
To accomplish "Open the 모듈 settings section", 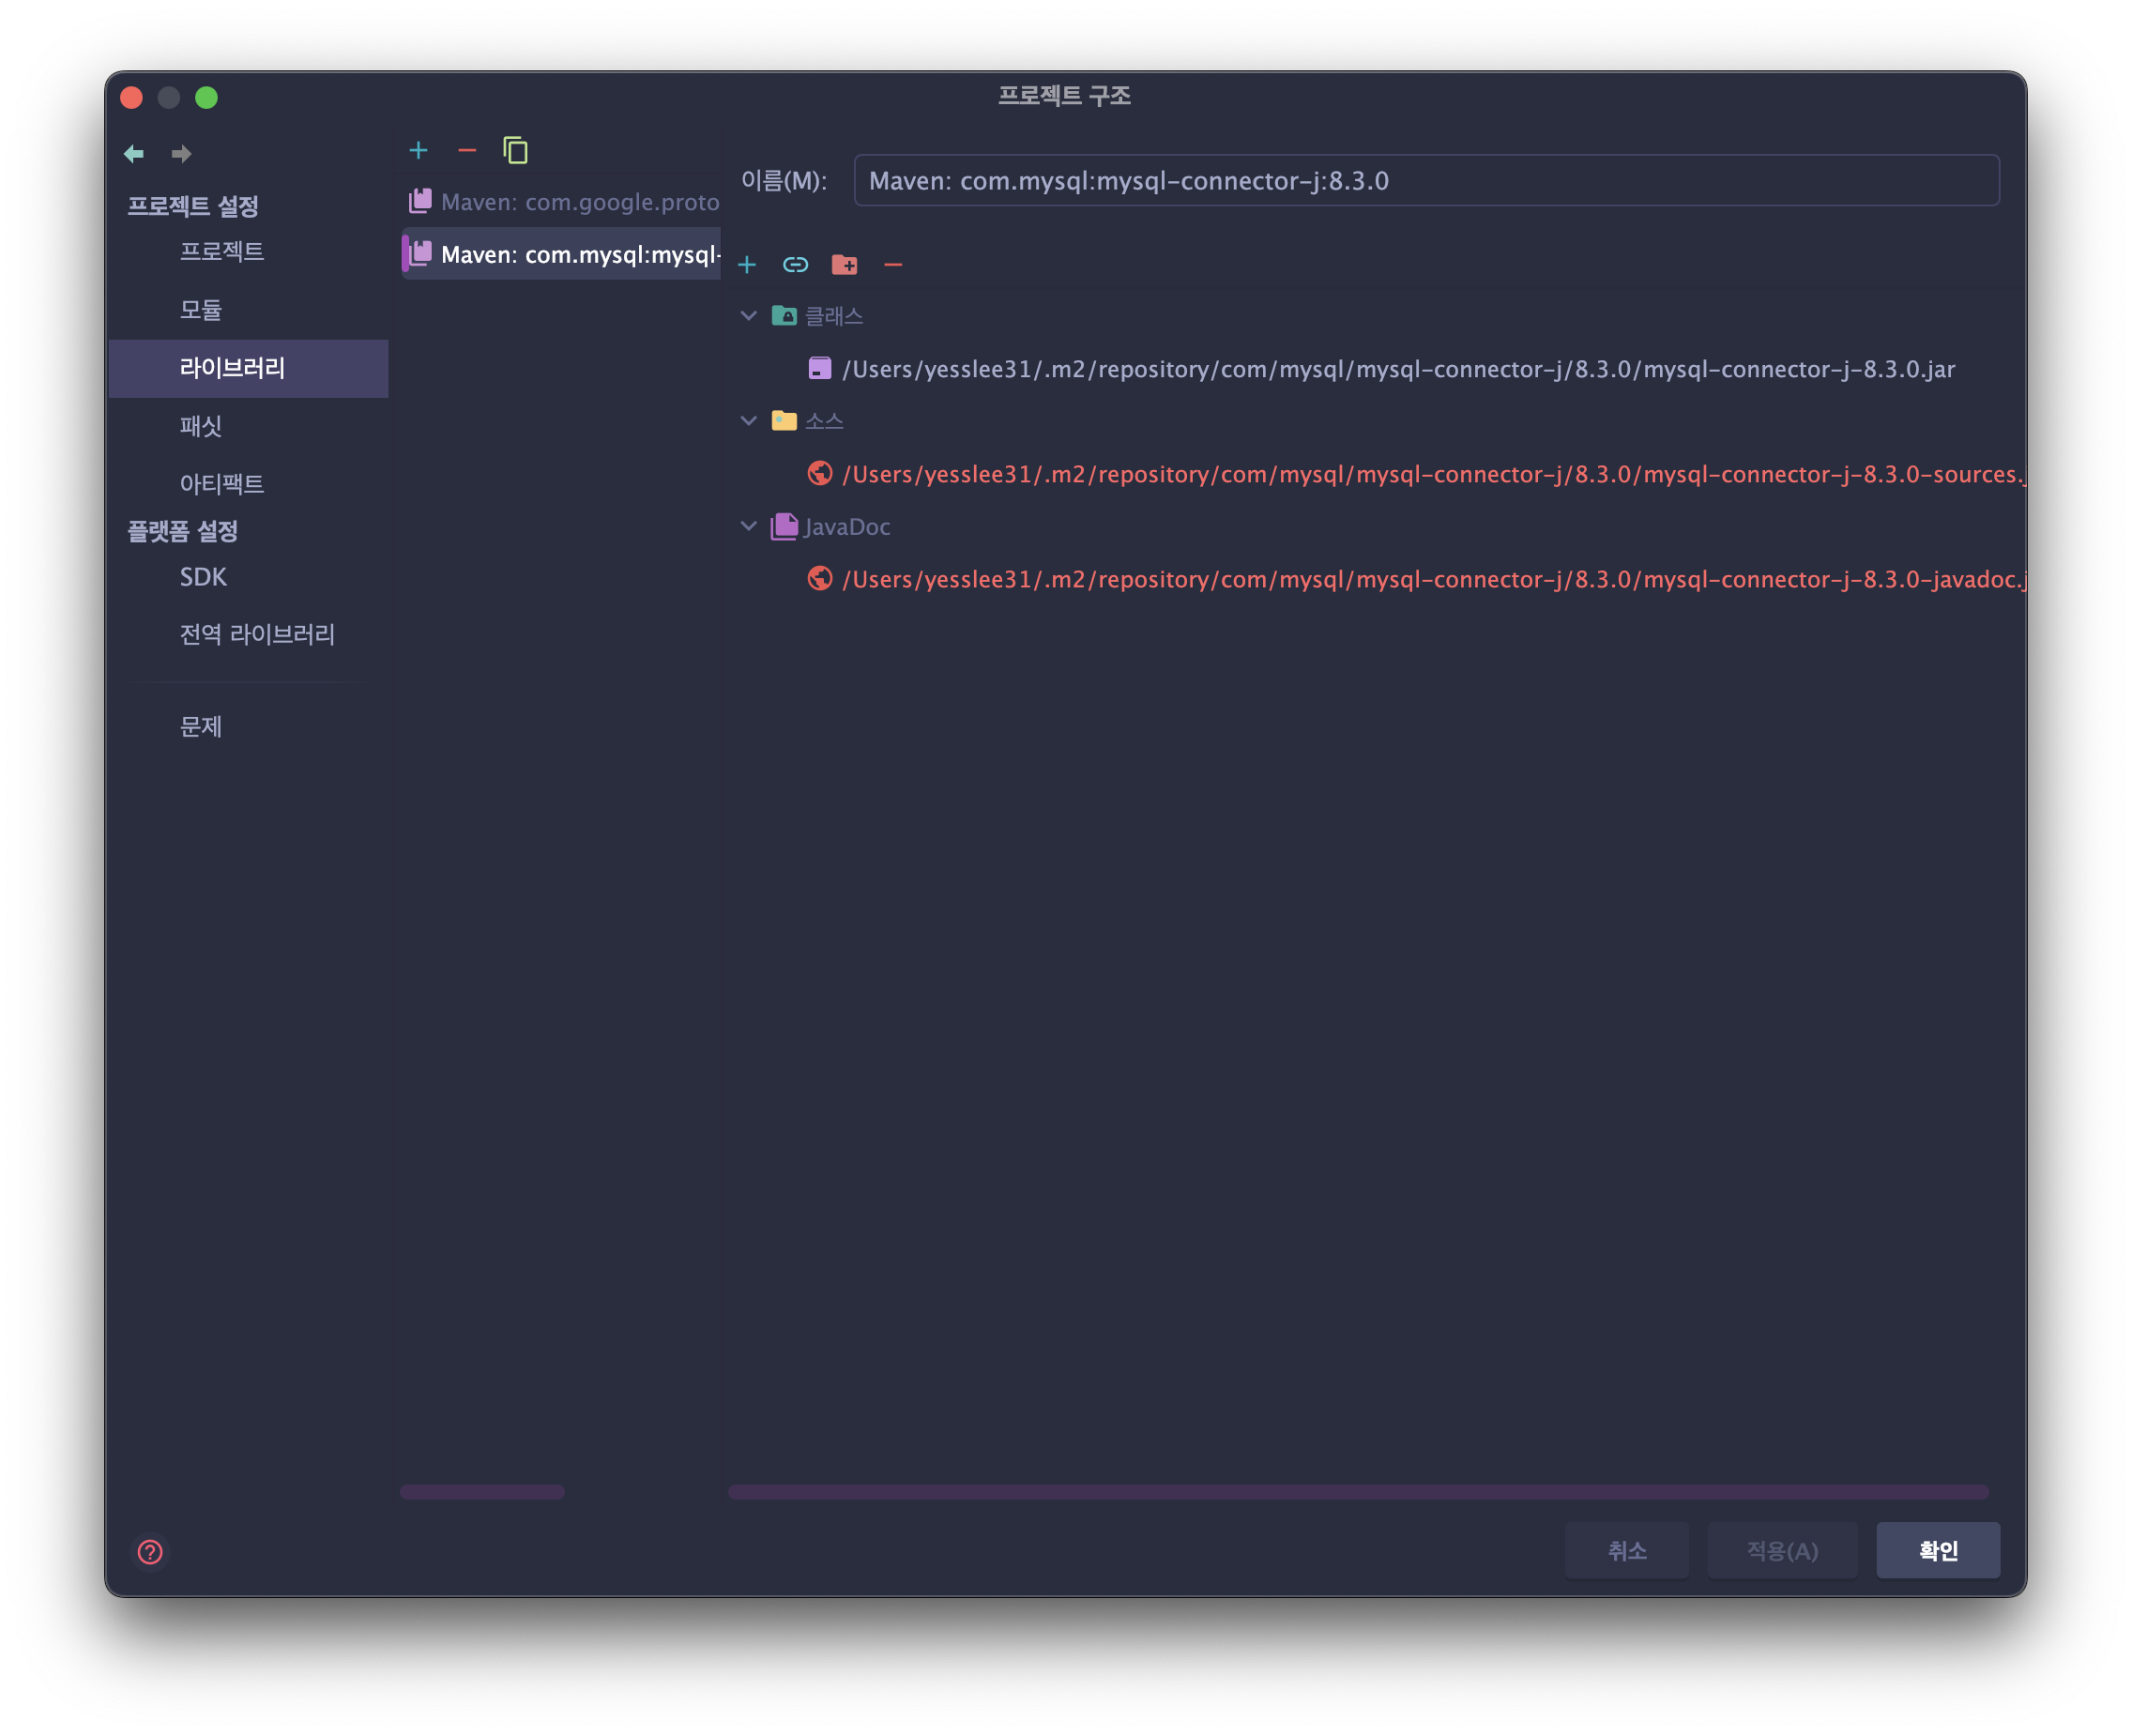I will (201, 310).
